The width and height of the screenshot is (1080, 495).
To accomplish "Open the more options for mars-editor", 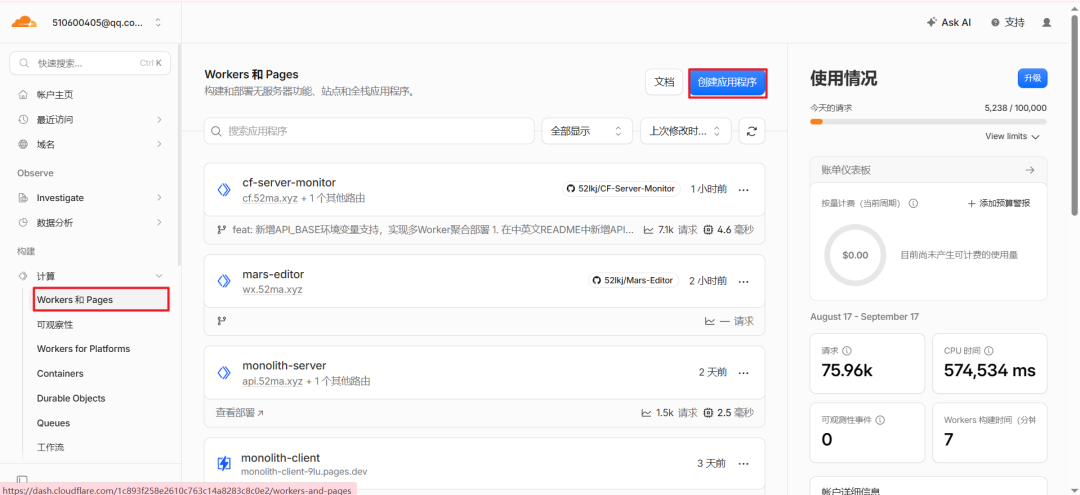I will click(x=743, y=281).
